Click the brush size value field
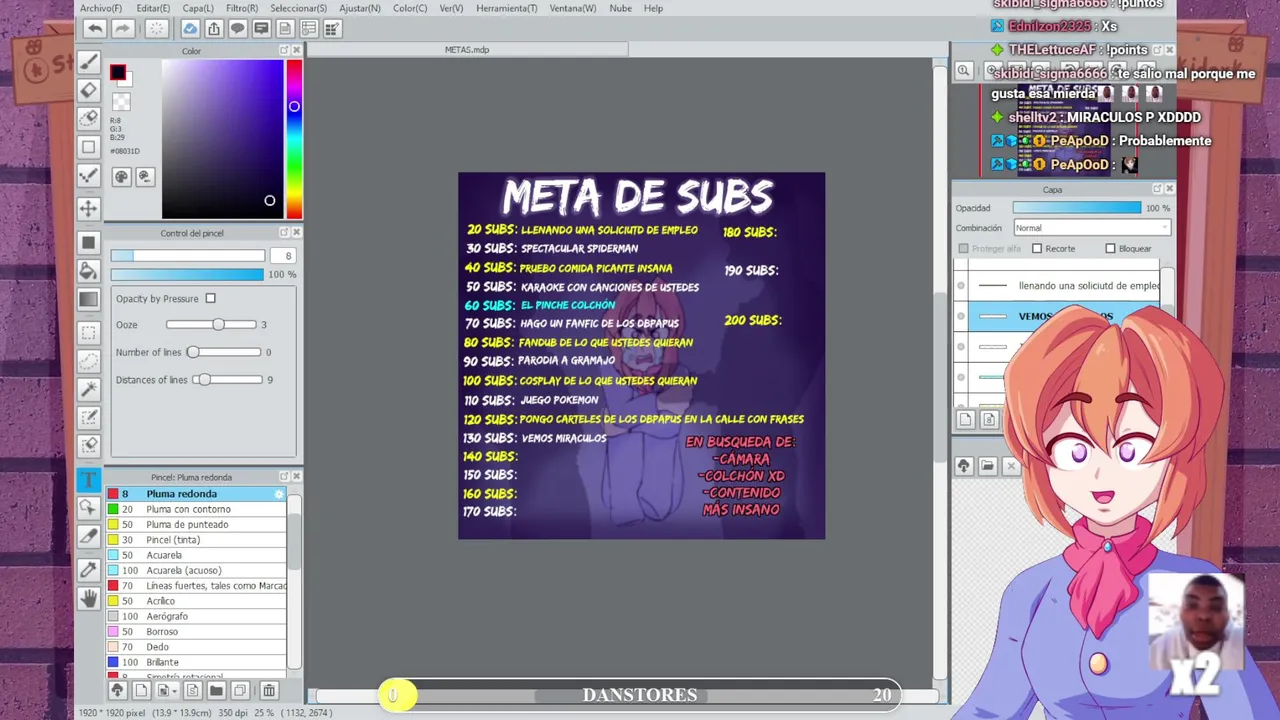 [283, 256]
